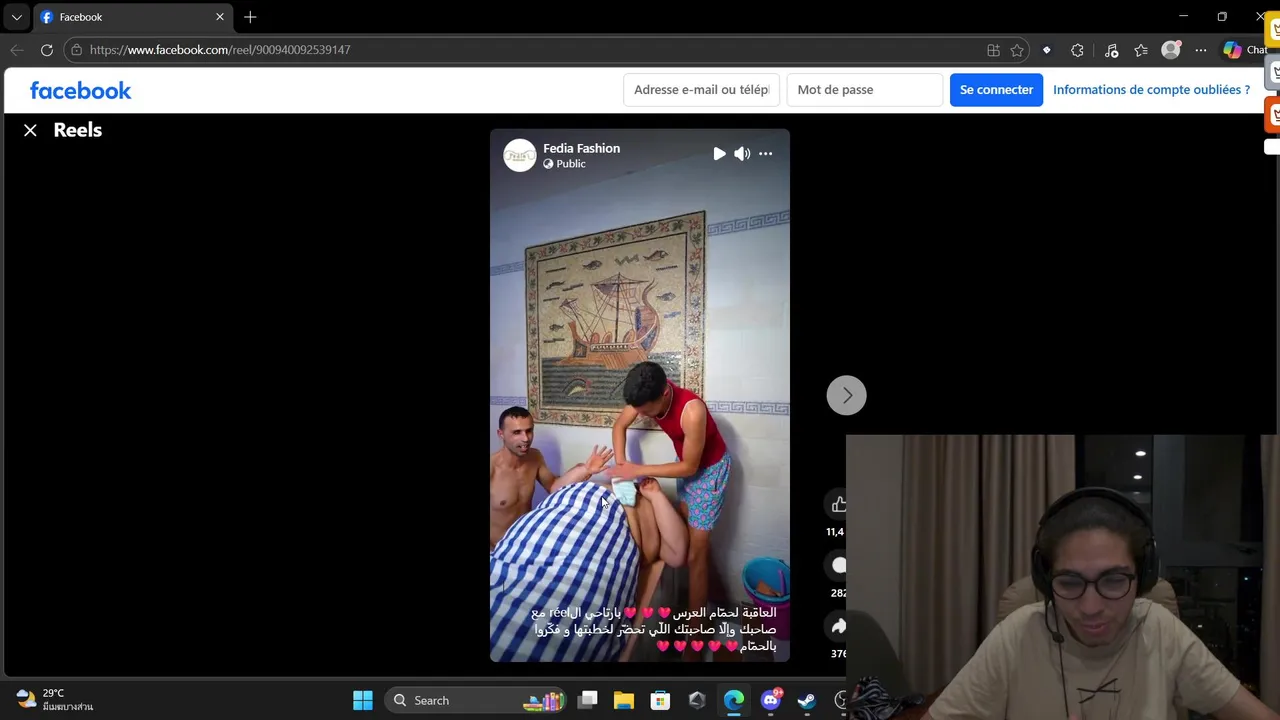This screenshot has width=1280, height=720.
Task: Mute the reel's audio
Action: click(x=742, y=154)
